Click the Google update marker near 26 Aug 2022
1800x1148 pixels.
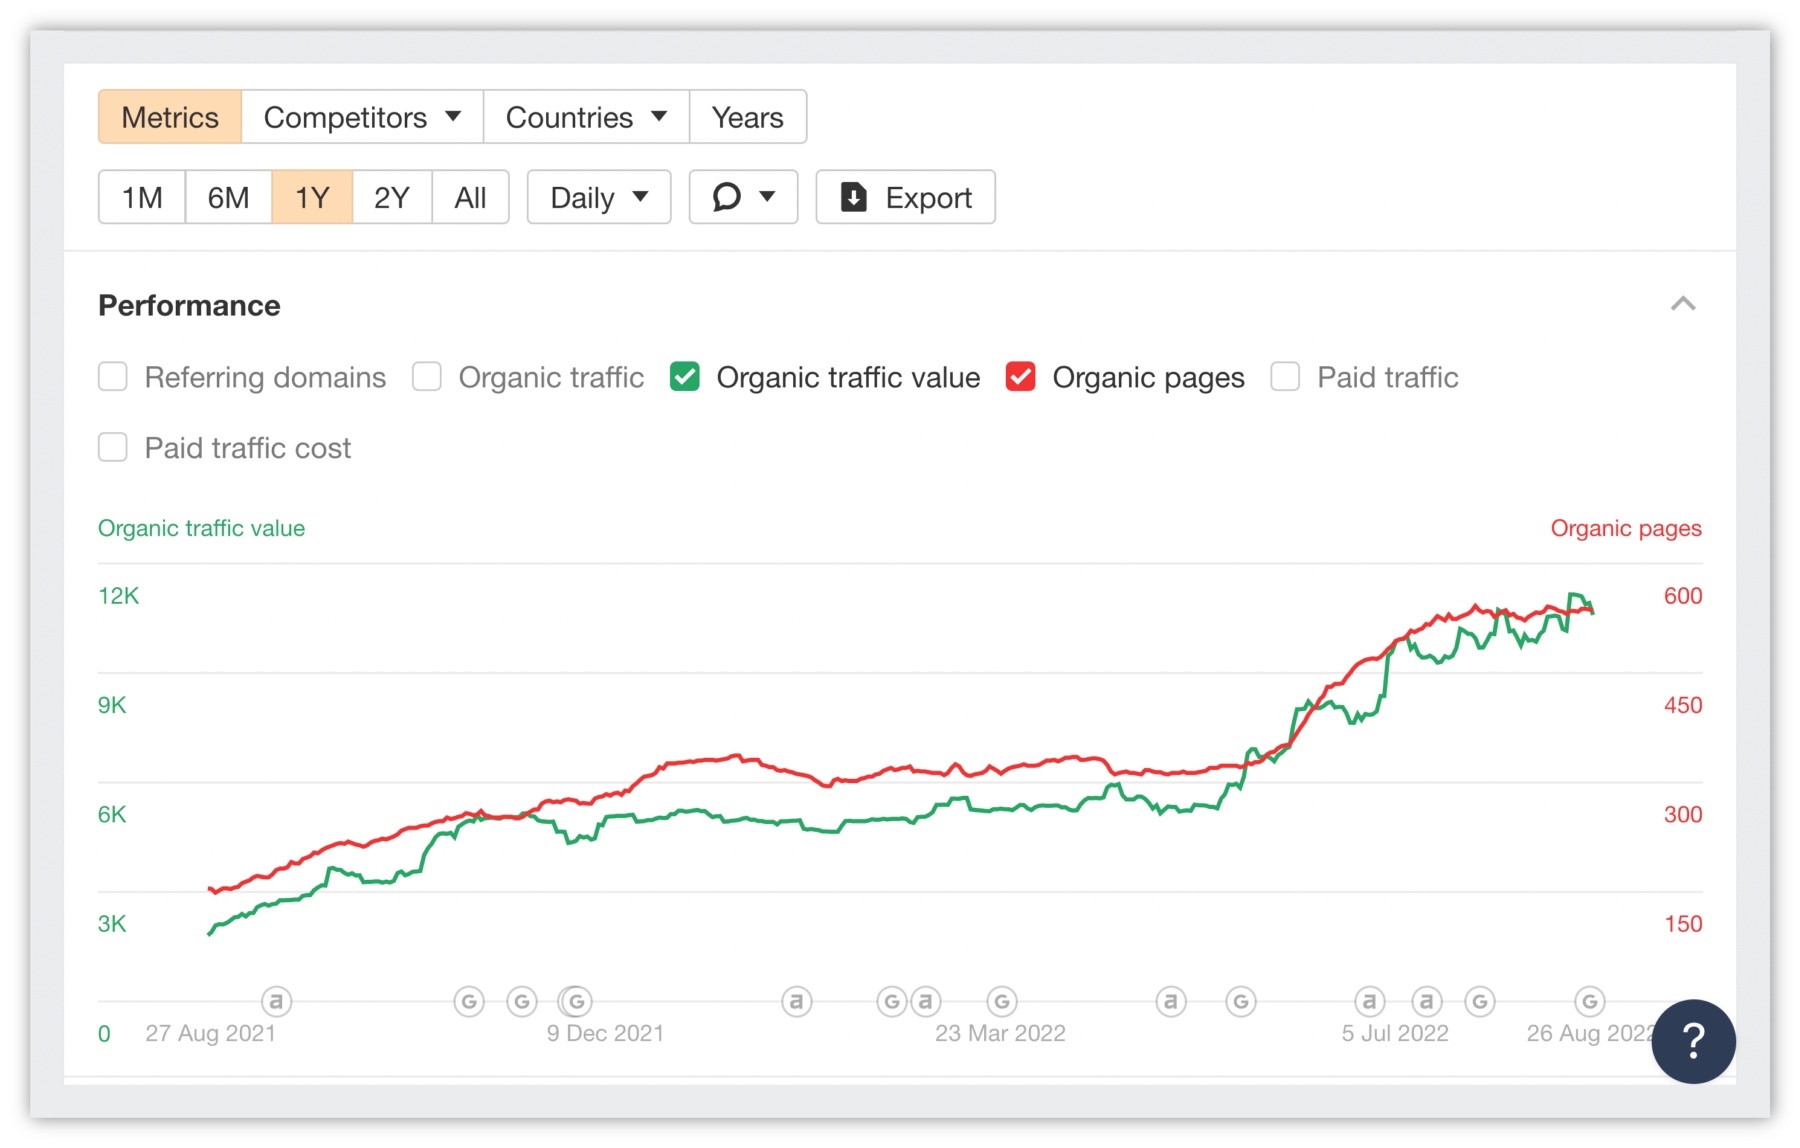(1588, 1001)
